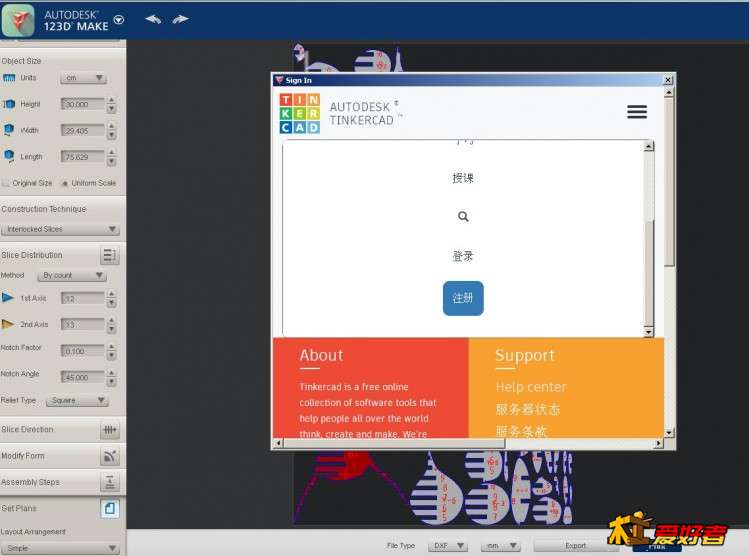The height and width of the screenshot is (556, 749).
Task: Click the Sign In dialog vertical scrollbar thumb
Action: click(x=669, y=182)
